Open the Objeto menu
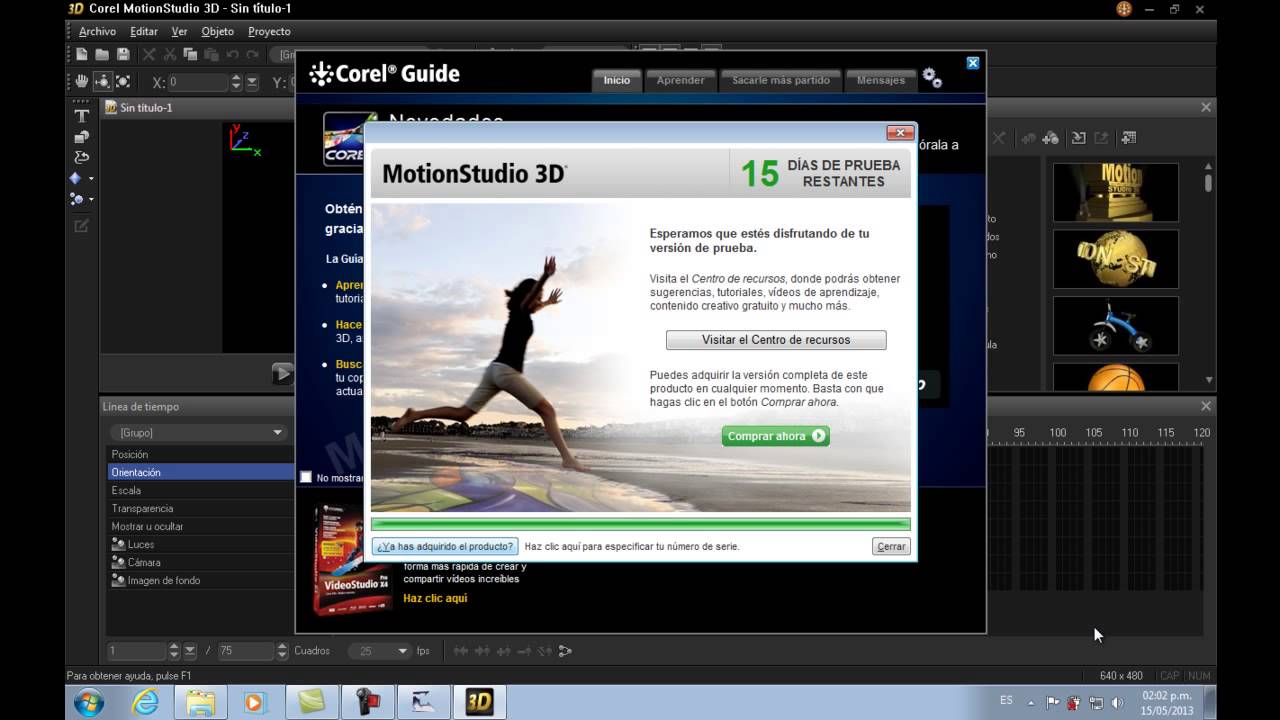 tap(218, 32)
